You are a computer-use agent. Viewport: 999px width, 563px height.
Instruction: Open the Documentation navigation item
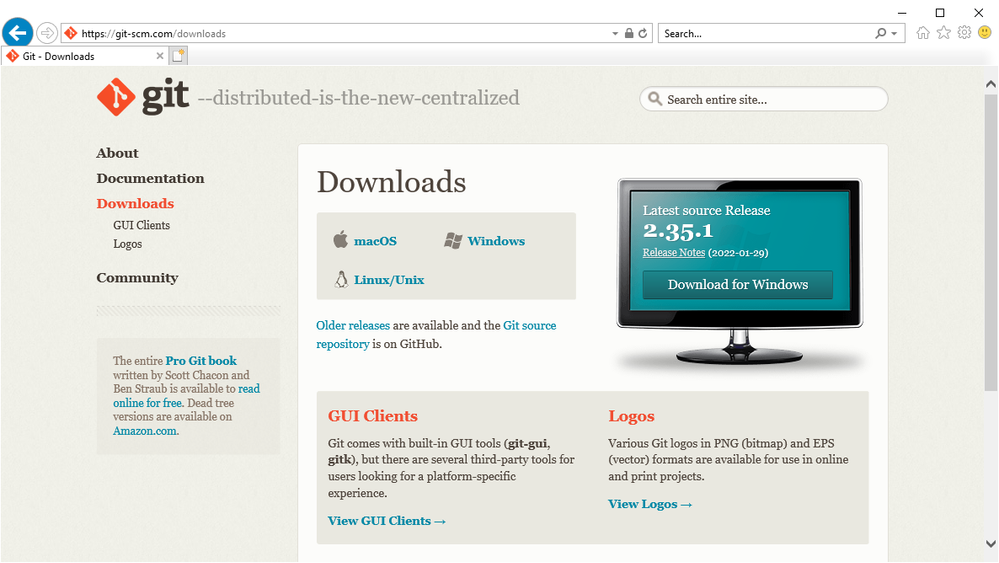point(150,178)
